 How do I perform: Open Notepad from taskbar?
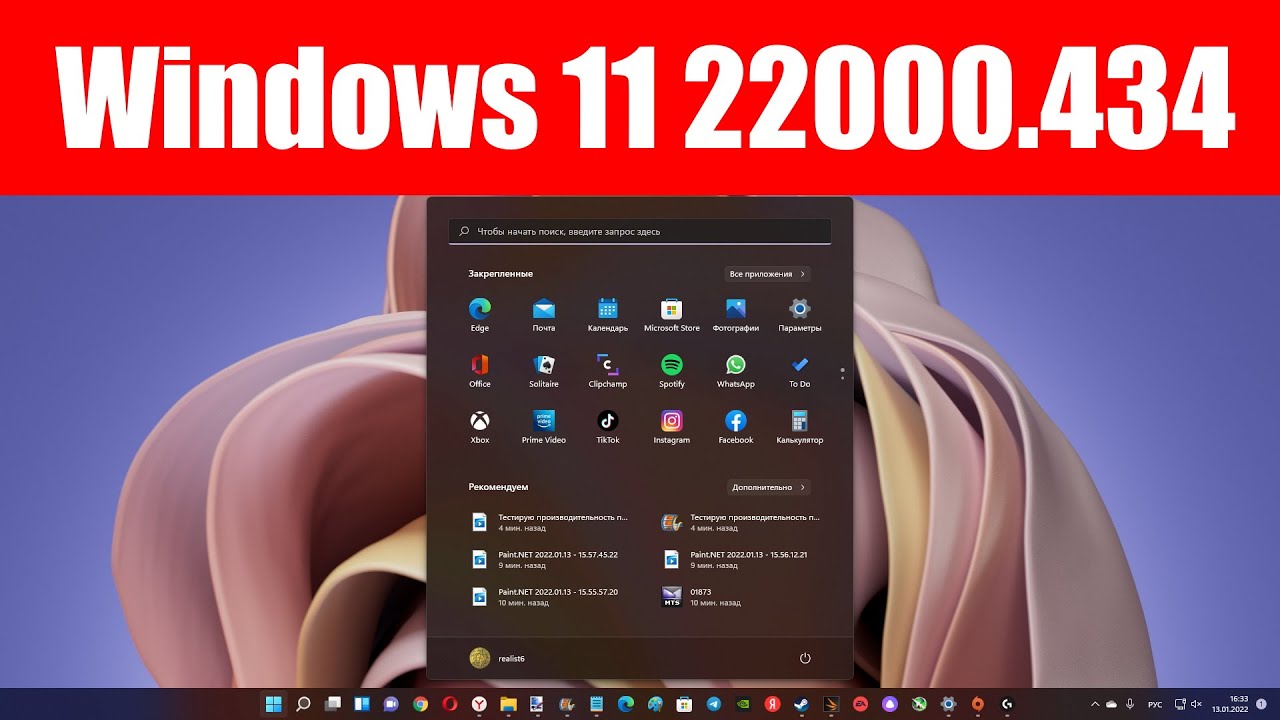click(596, 704)
